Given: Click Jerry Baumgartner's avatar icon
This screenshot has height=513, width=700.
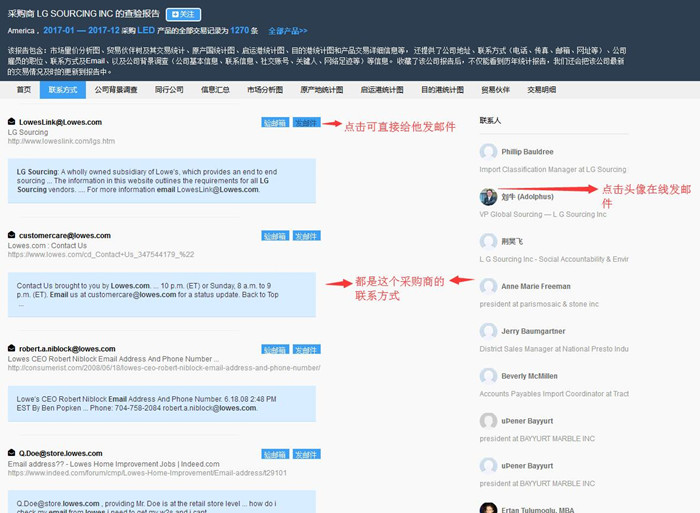Looking at the screenshot, I should pos(488,331).
